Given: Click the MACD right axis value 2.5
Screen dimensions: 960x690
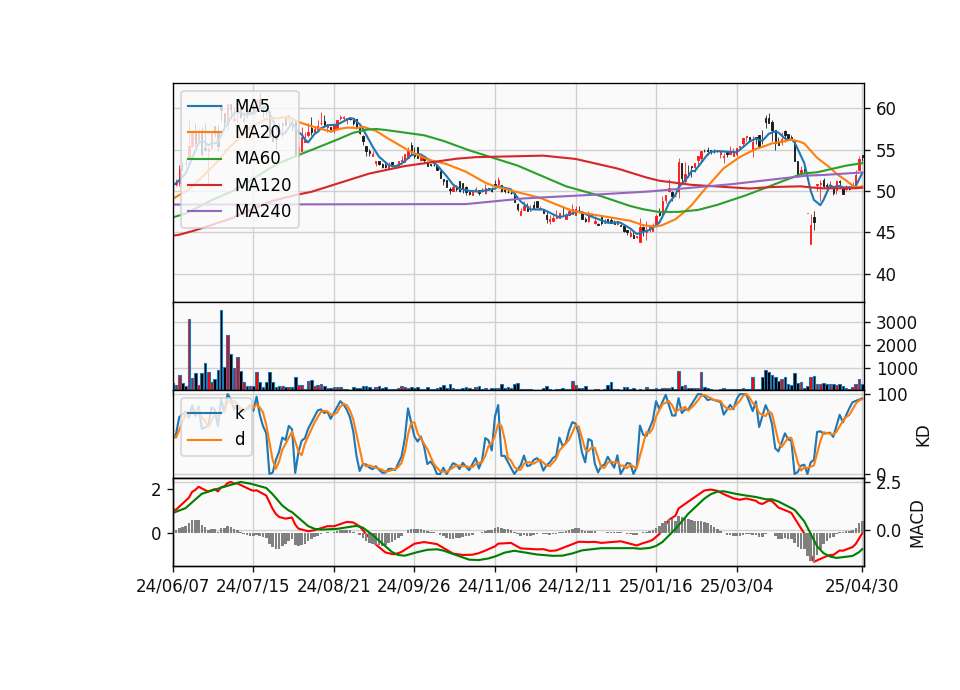Looking at the screenshot, I should (x=888, y=484).
